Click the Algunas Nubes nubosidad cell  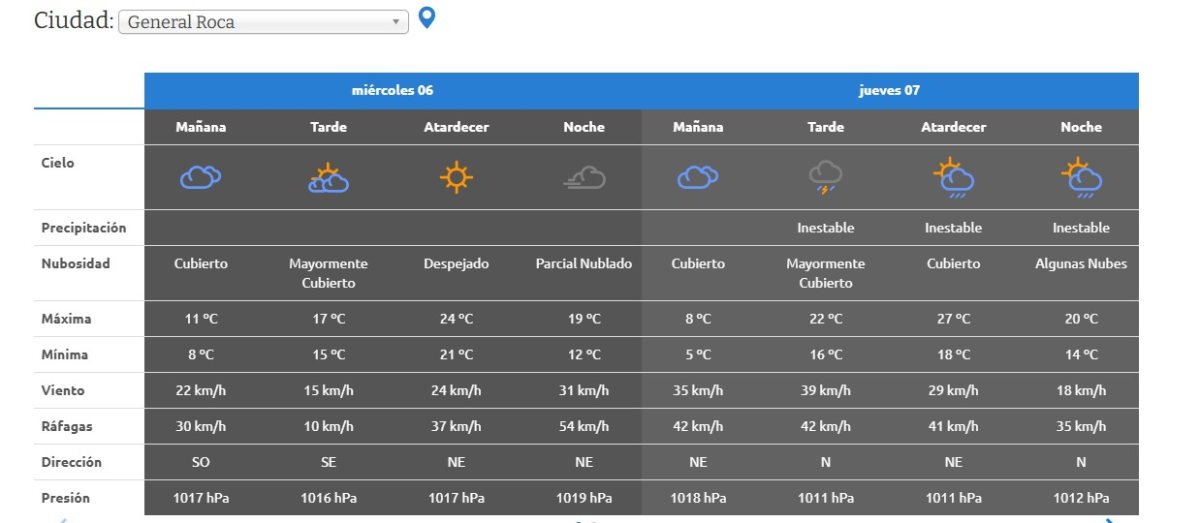1081,264
